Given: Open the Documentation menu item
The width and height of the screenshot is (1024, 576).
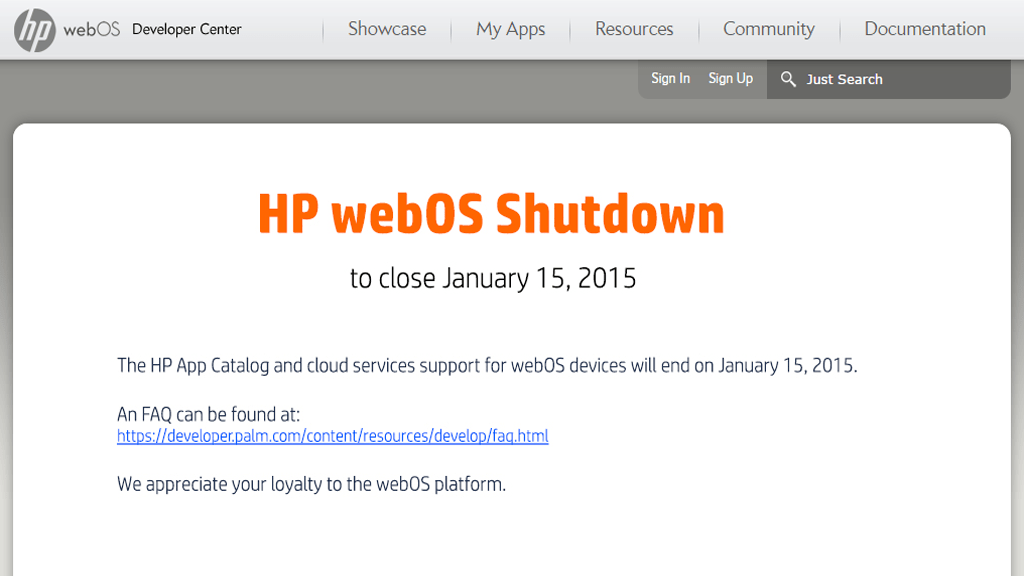Looking at the screenshot, I should [x=925, y=29].
